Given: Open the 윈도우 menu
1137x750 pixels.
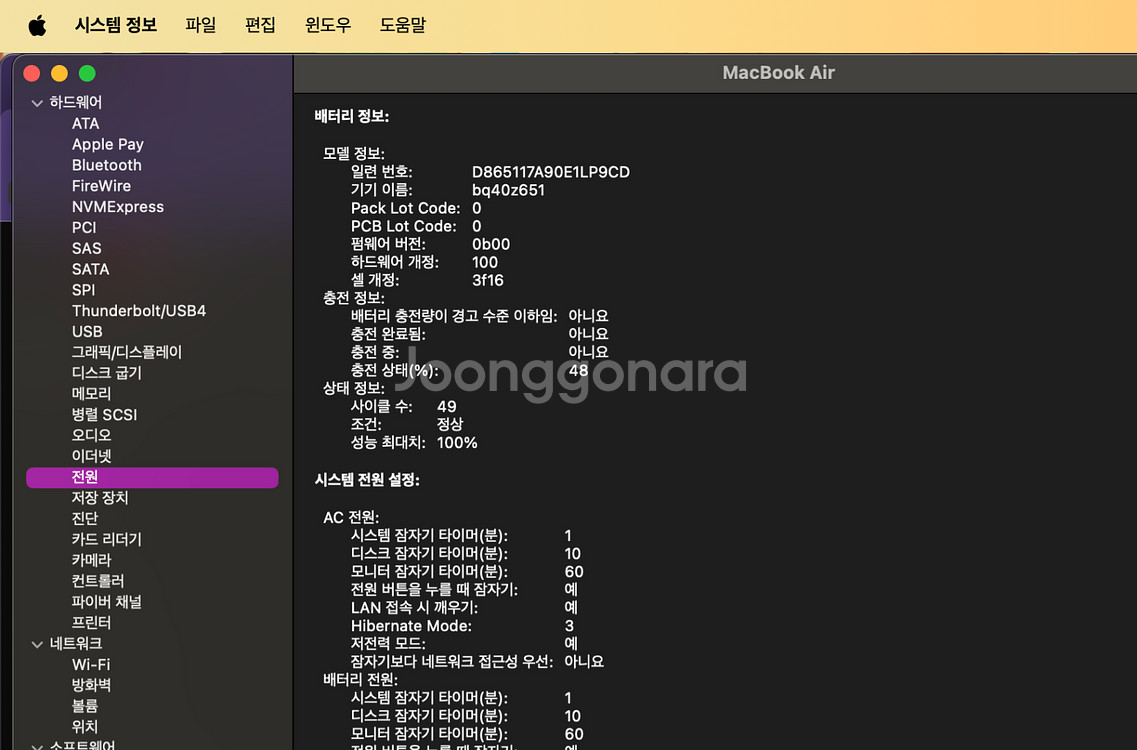Looking at the screenshot, I should coord(328,25).
